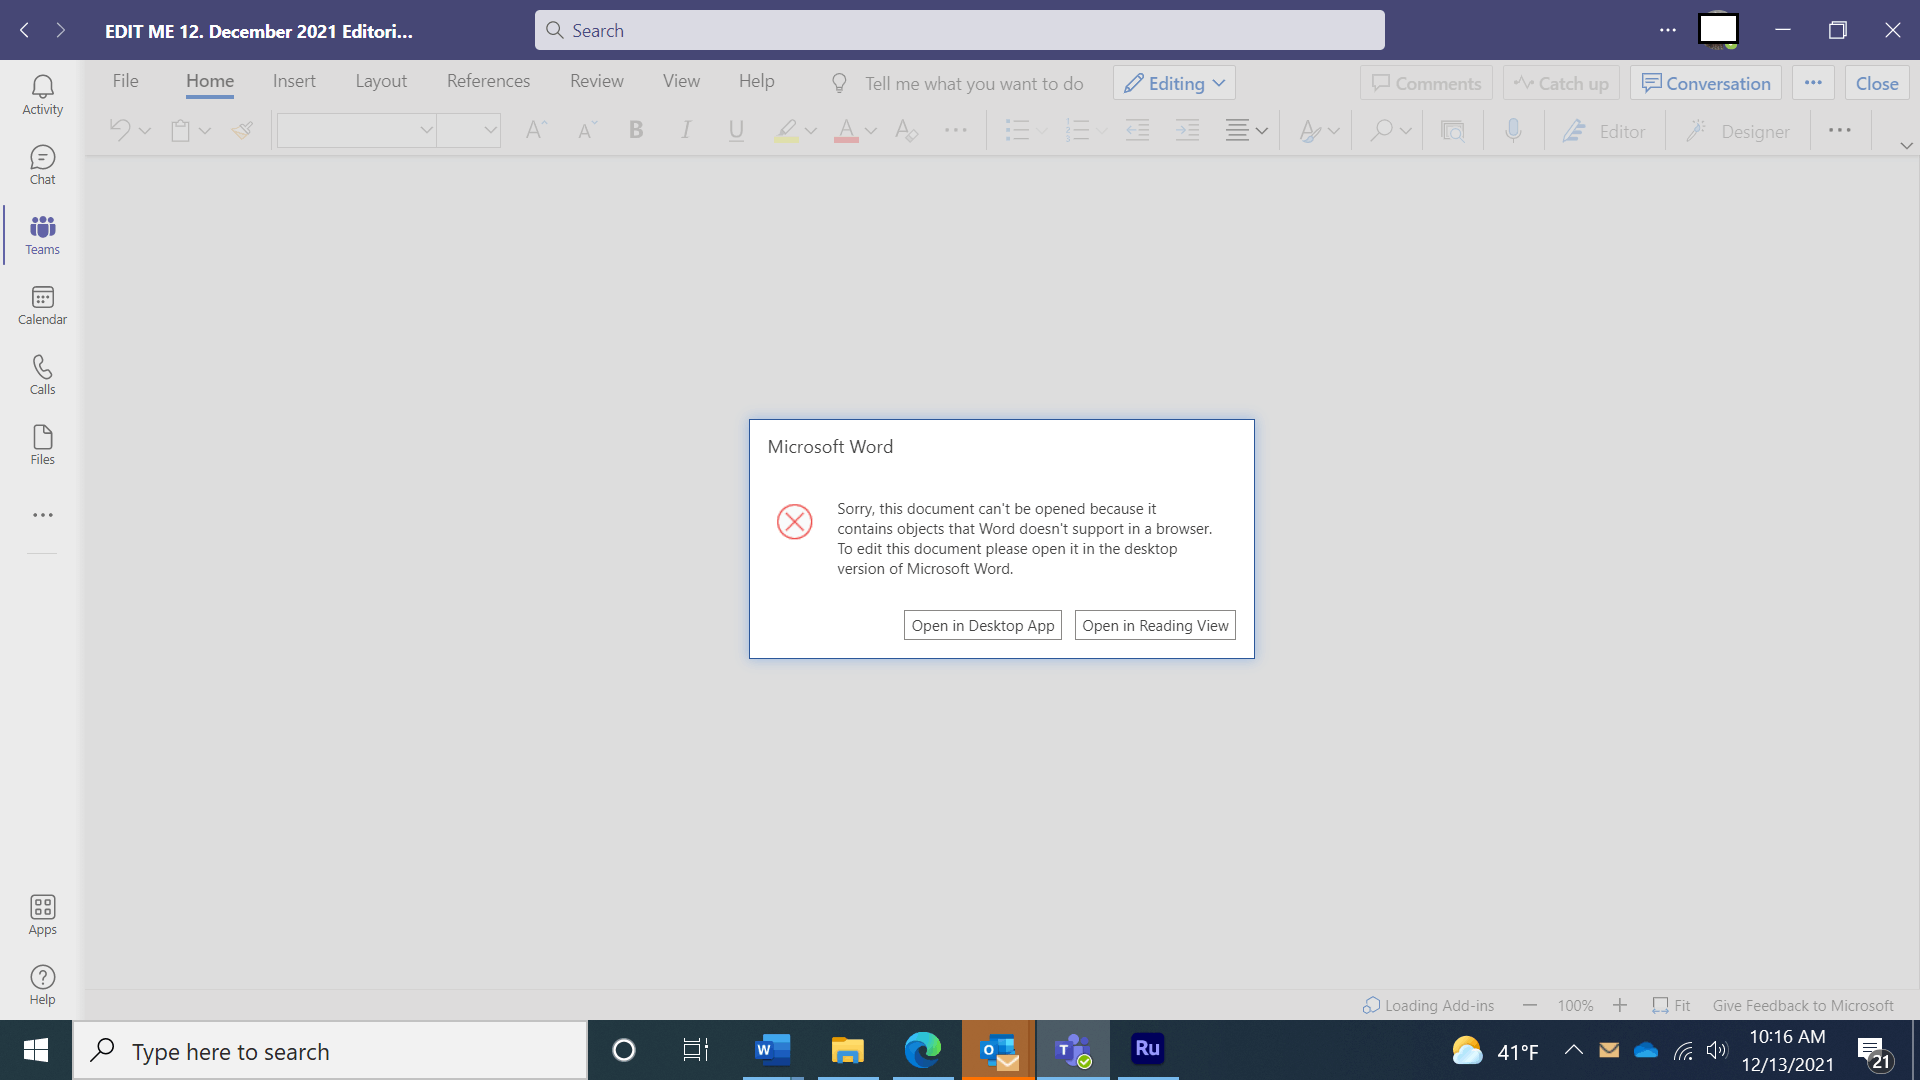Click Open in Desktop App
Viewport: 1920px width, 1080px height.
[983, 625]
